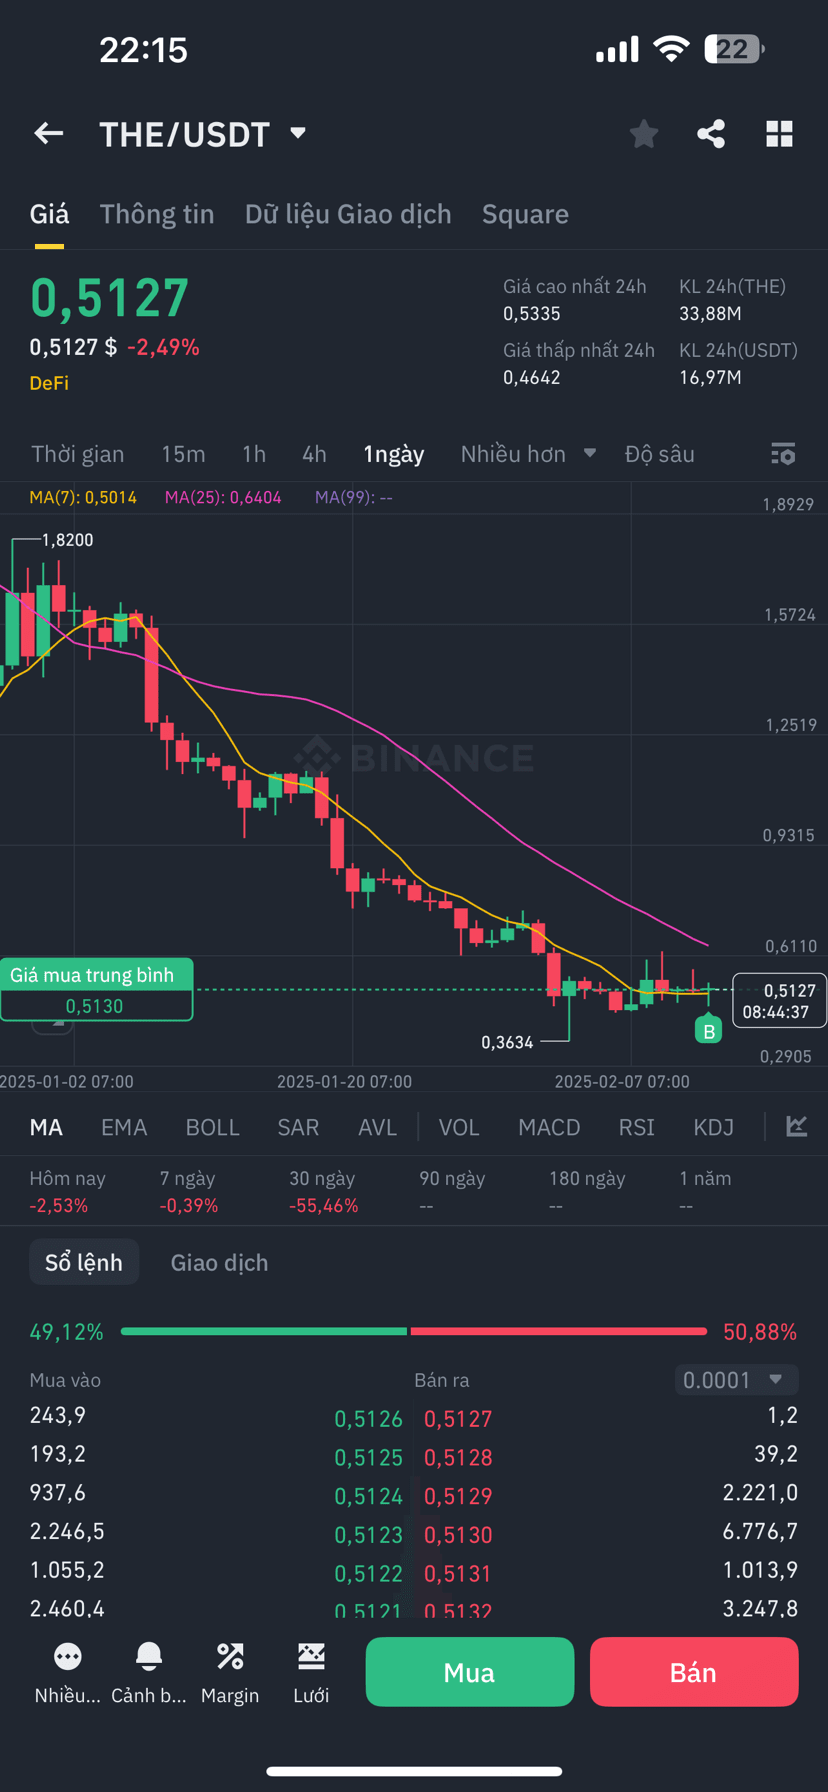The height and width of the screenshot is (1792, 828).
Task: Open chart settings icon beside Độ sâu
Action: (783, 454)
